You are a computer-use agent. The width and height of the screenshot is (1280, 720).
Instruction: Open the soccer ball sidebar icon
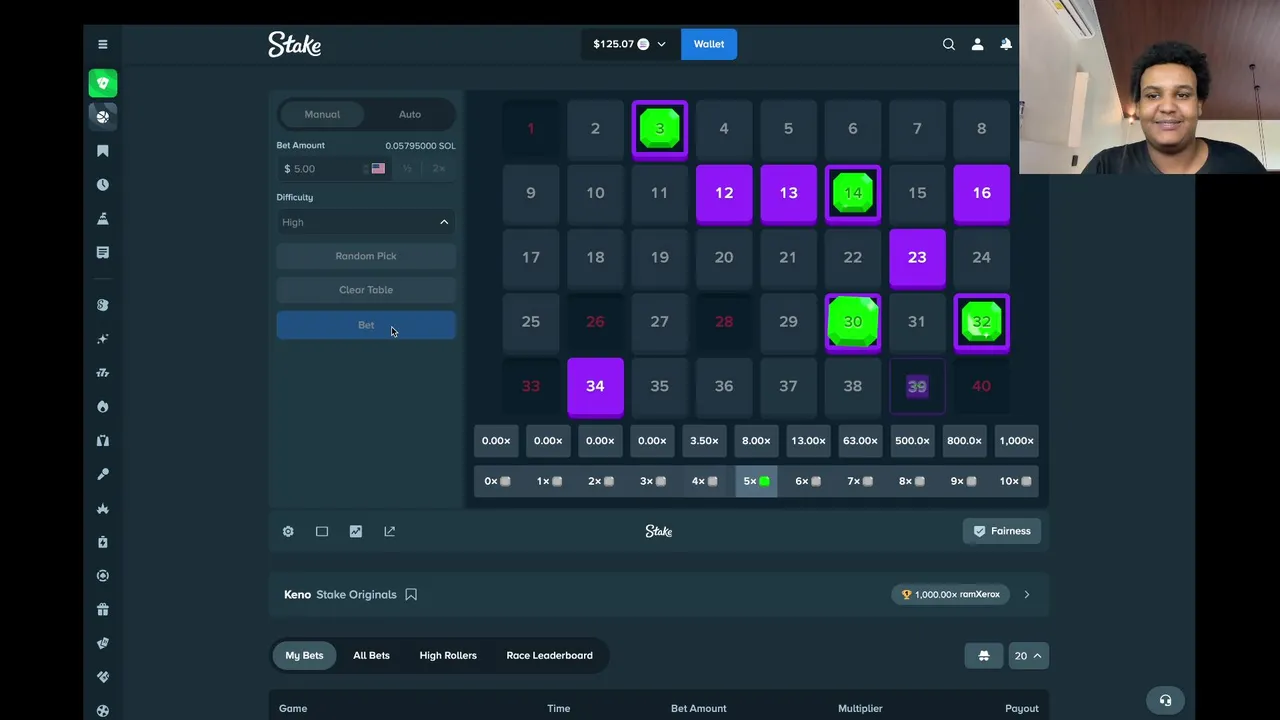click(102, 711)
